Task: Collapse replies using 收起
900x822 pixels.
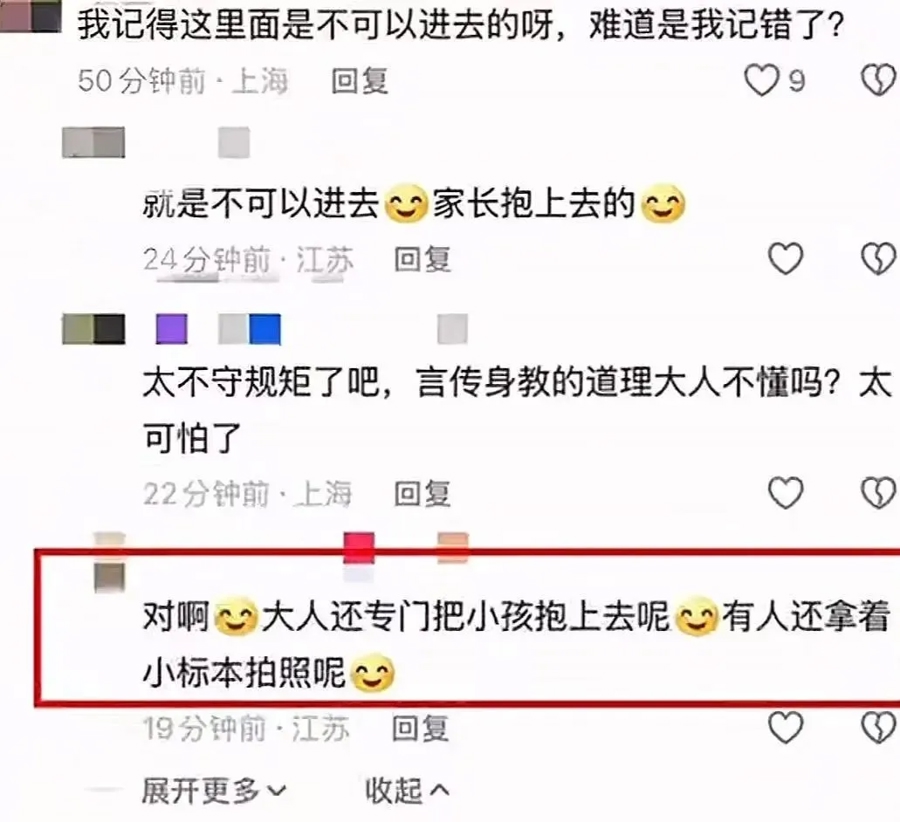Action: pos(407,791)
